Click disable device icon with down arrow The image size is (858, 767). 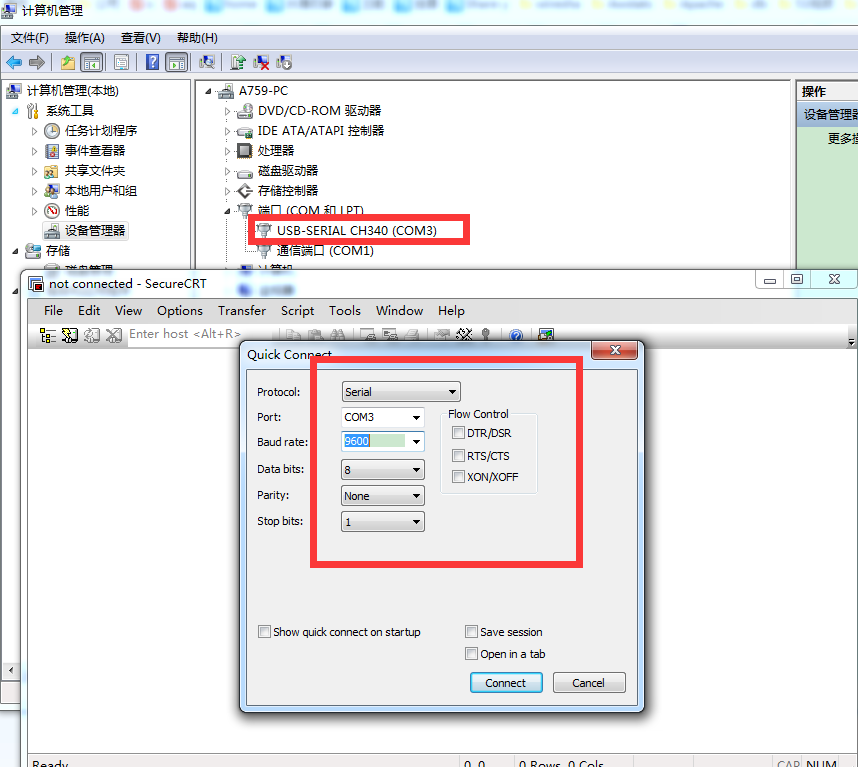pyautogui.click(x=284, y=62)
